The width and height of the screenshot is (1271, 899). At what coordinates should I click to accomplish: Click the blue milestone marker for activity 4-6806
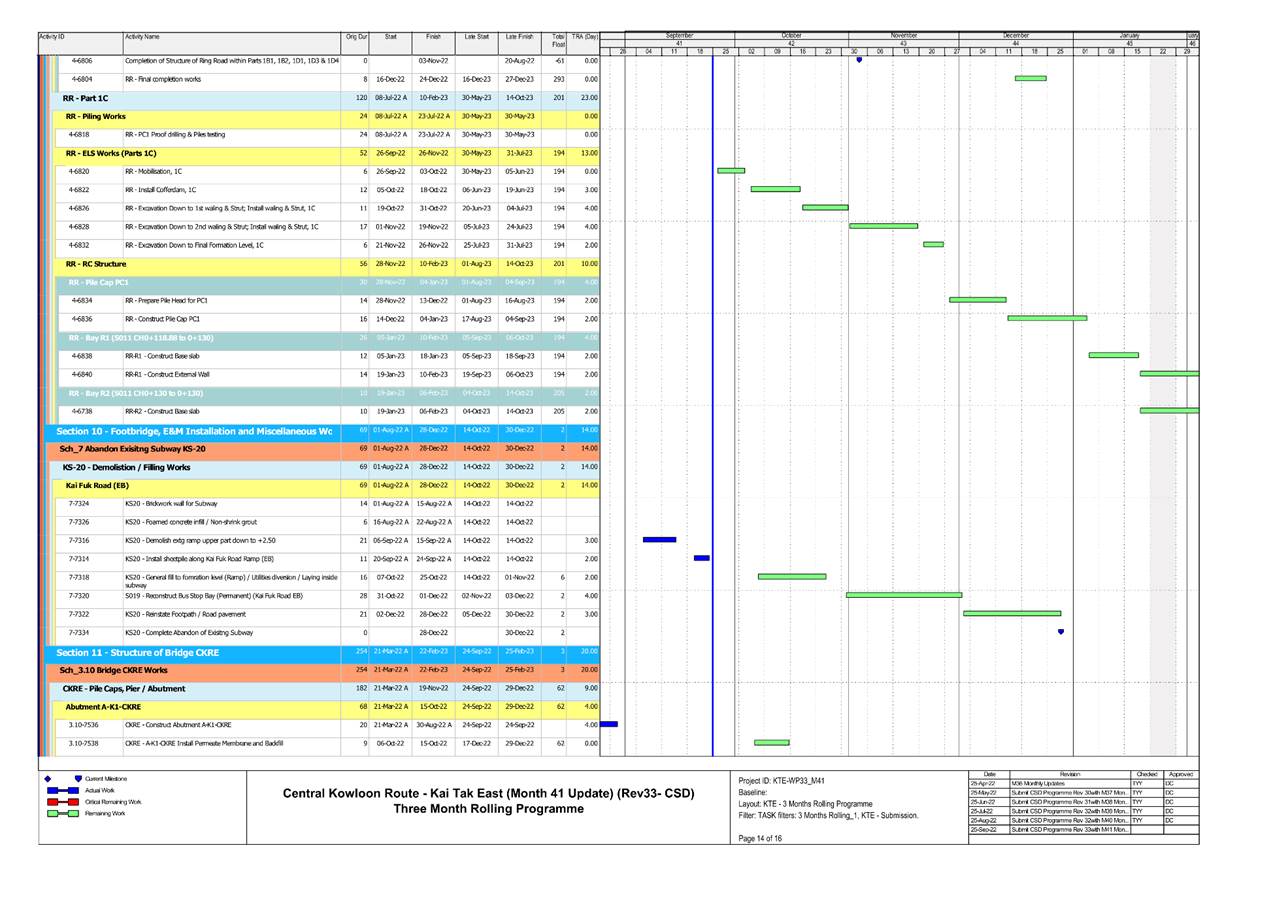(x=858, y=59)
